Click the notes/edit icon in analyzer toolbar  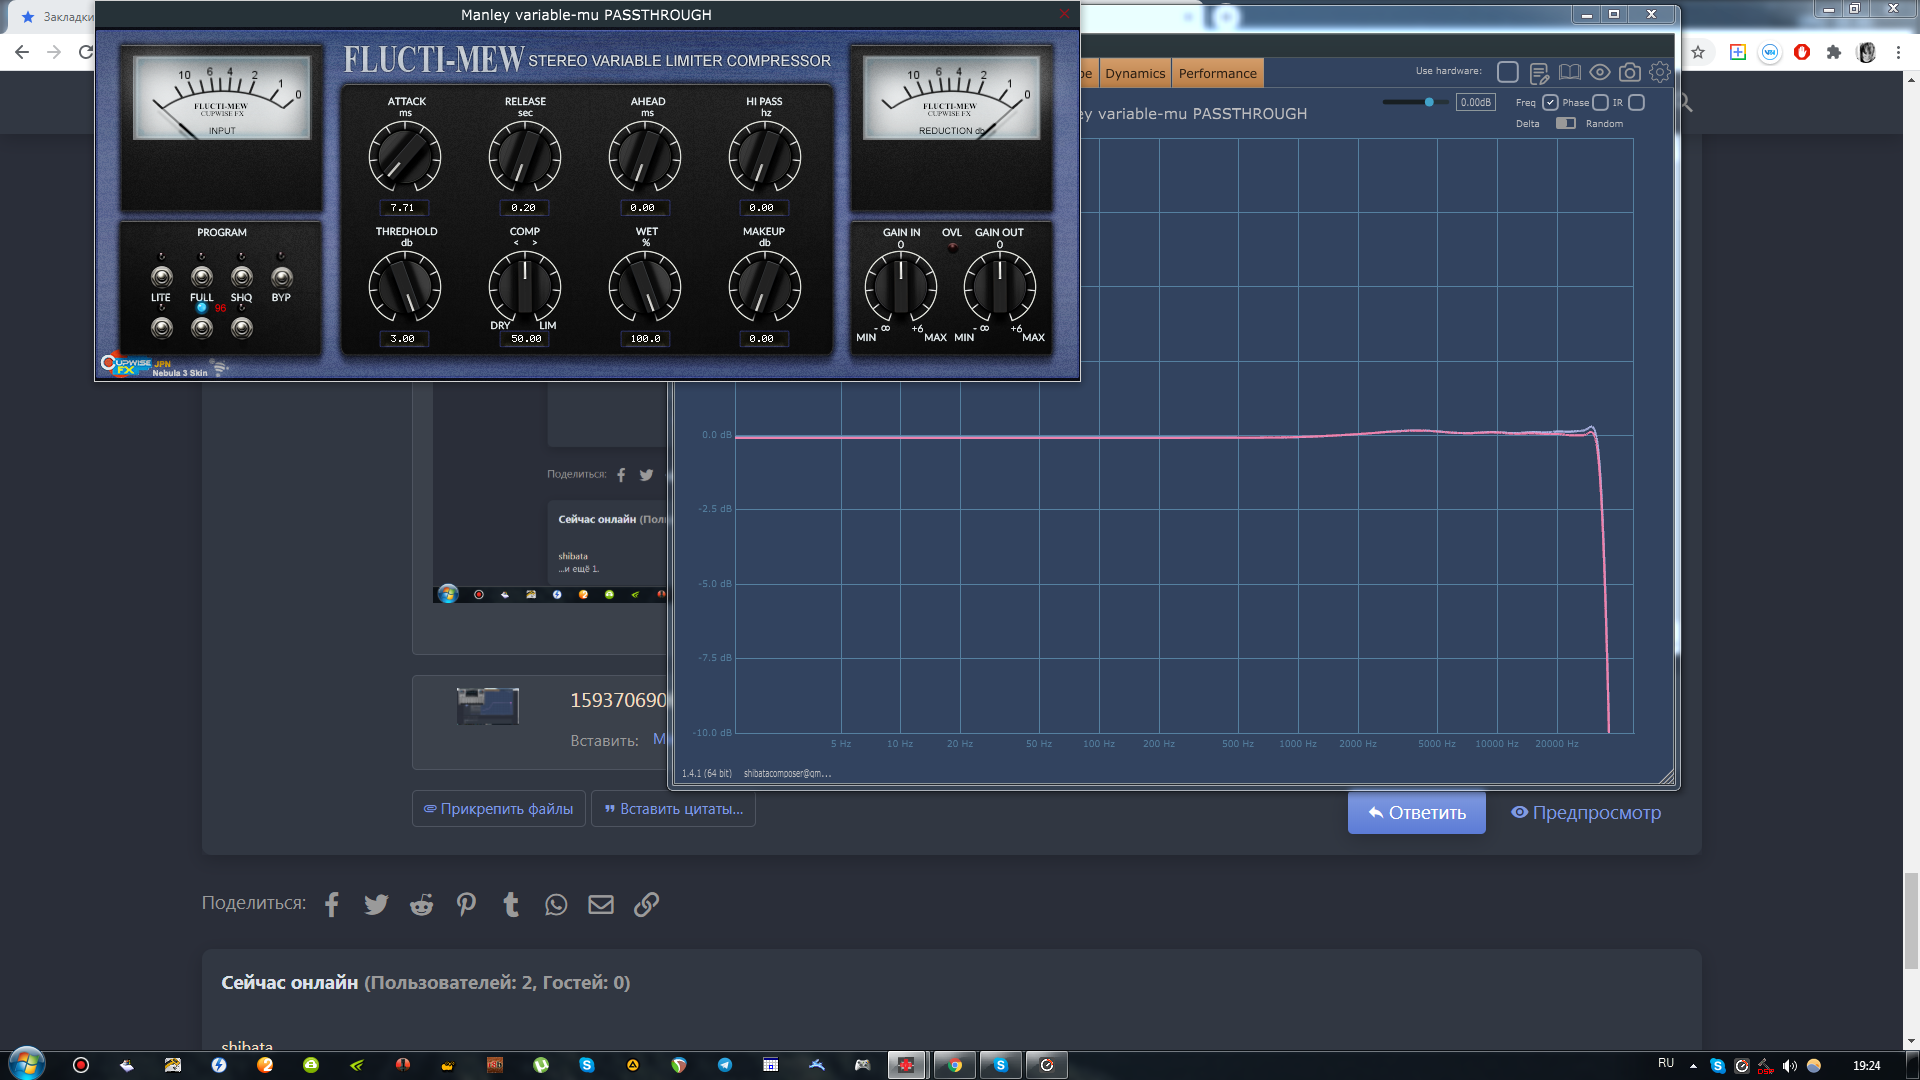point(1539,73)
